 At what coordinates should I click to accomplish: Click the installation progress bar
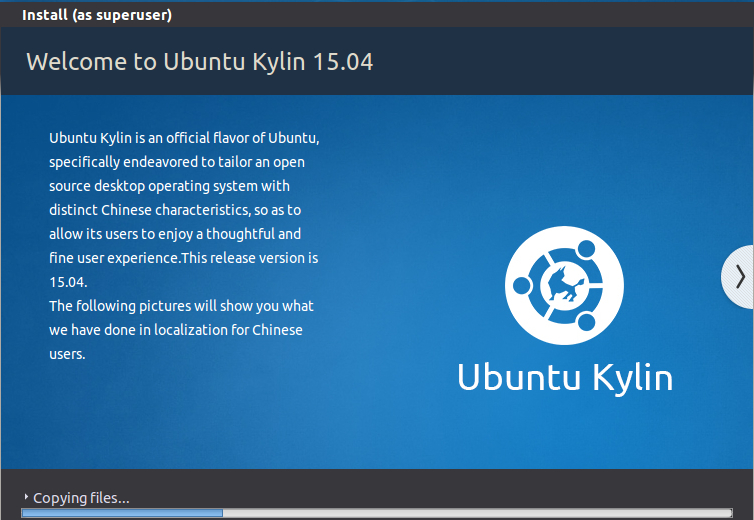377,513
